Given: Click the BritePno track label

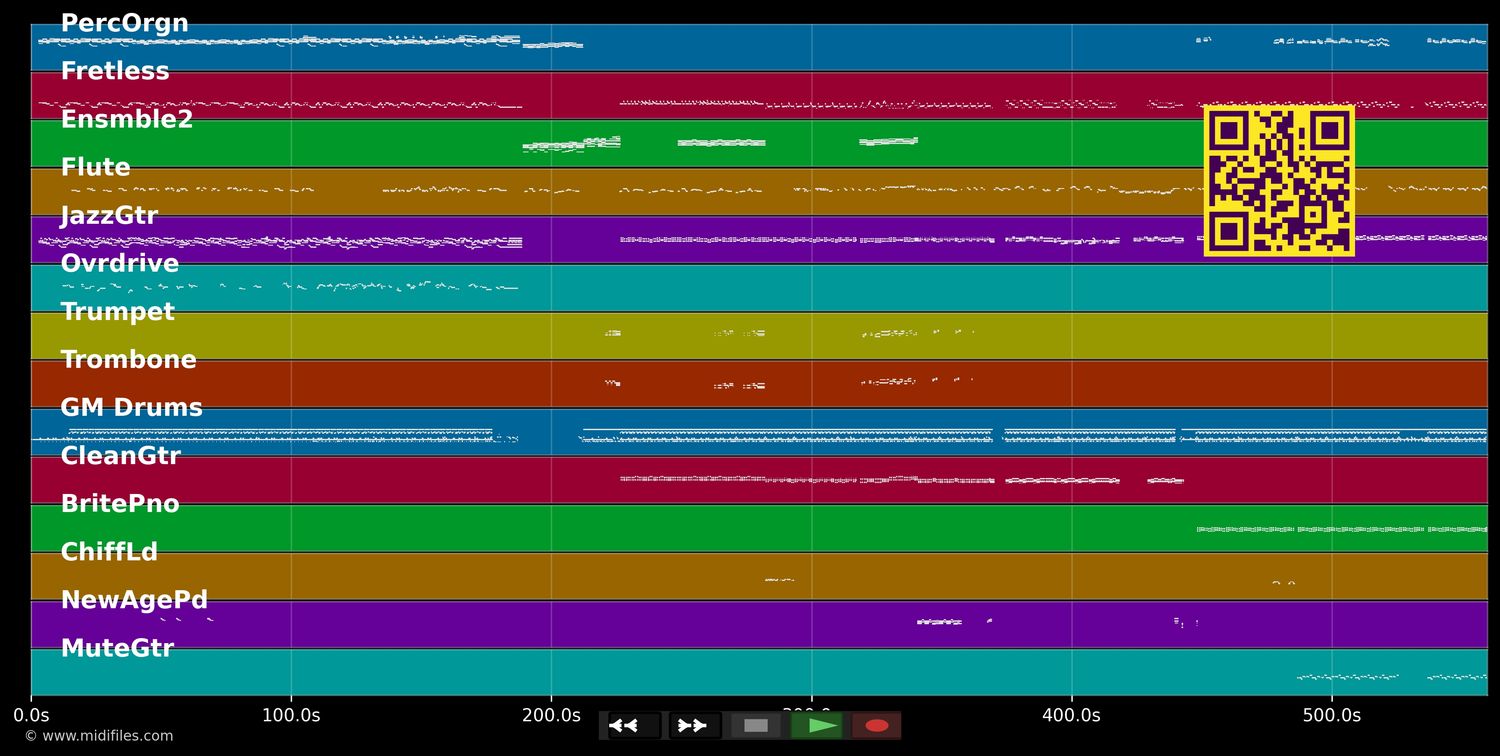Looking at the screenshot, I should point(120,503).
